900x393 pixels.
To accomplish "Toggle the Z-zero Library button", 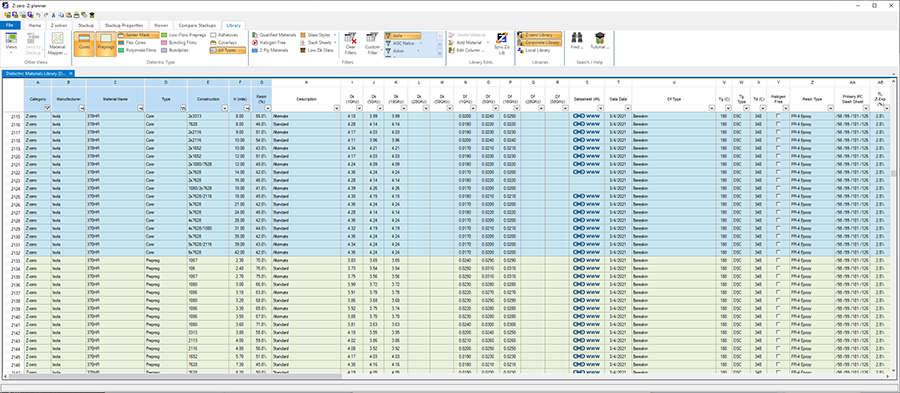I will point(539,35).
